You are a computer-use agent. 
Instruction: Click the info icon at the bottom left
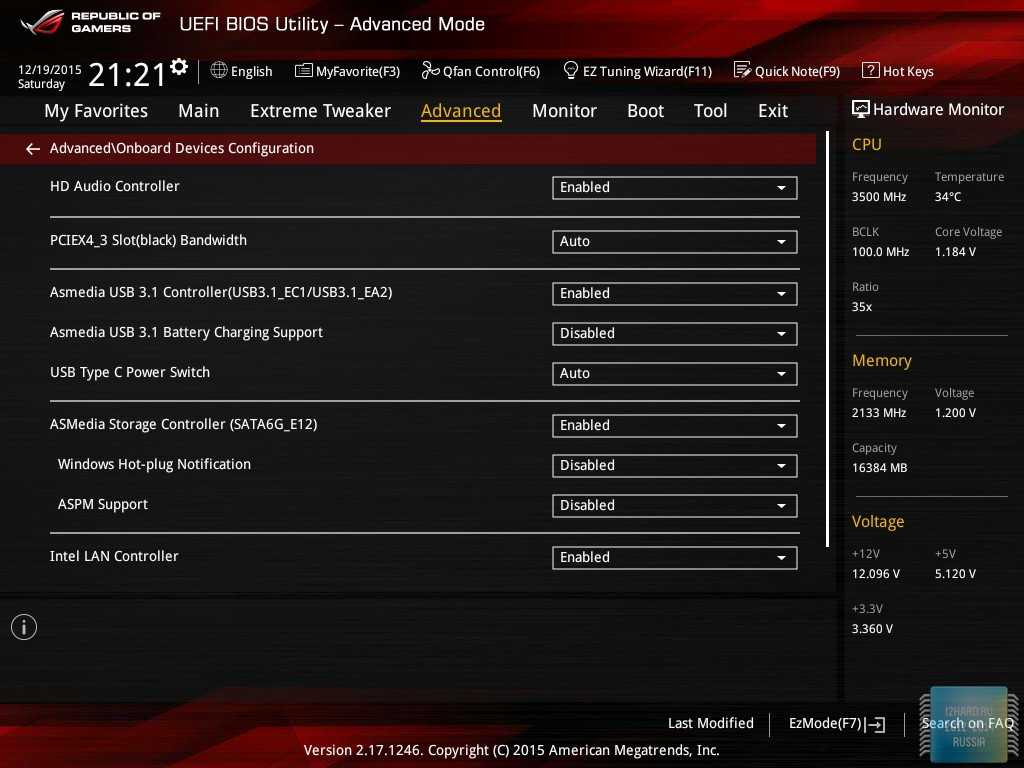pyautogui.click(x=24, y=627)
